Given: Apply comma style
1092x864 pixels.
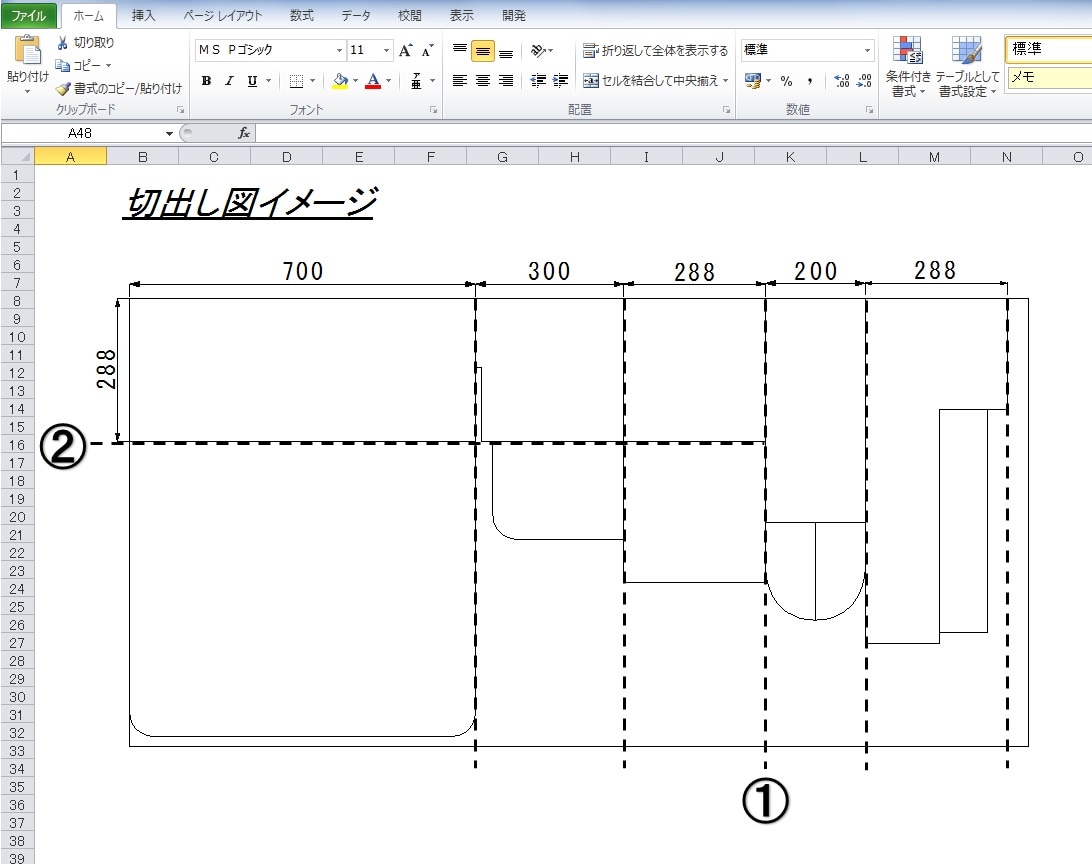Looking at the screenshot, I should [809, 81].
